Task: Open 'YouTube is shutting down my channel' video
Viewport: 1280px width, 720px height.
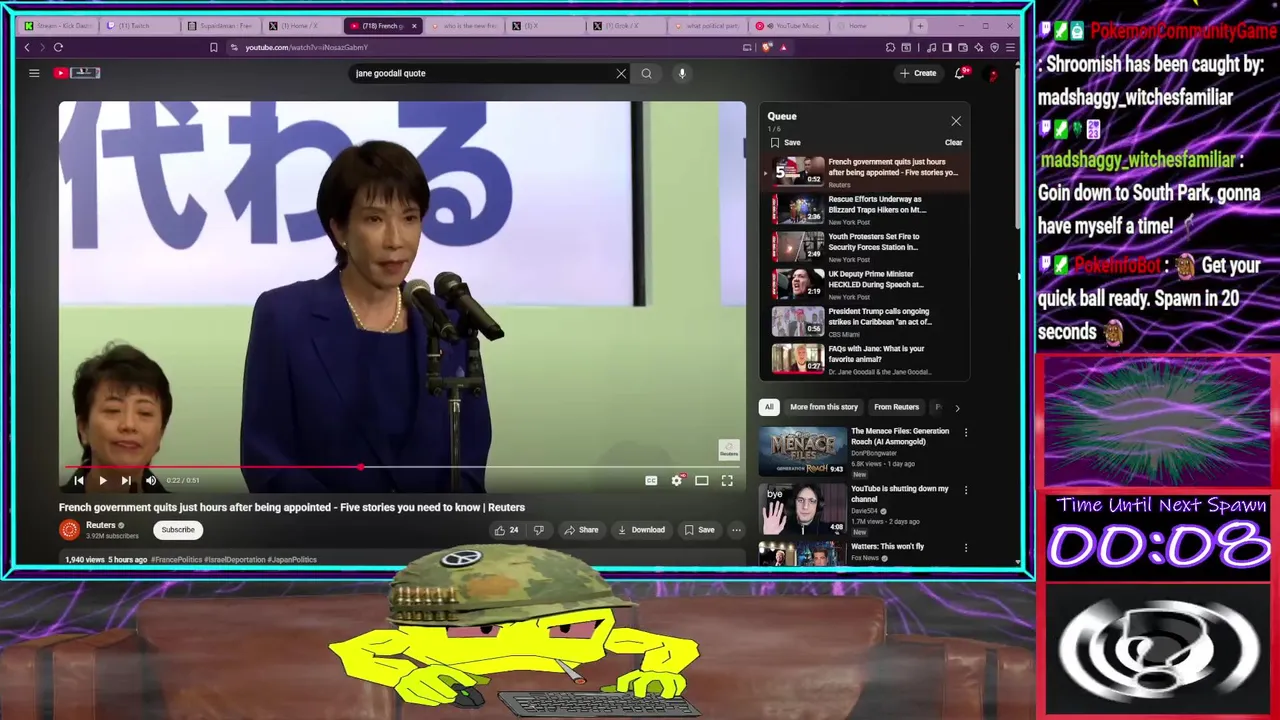Action: [x=900, y=493]
